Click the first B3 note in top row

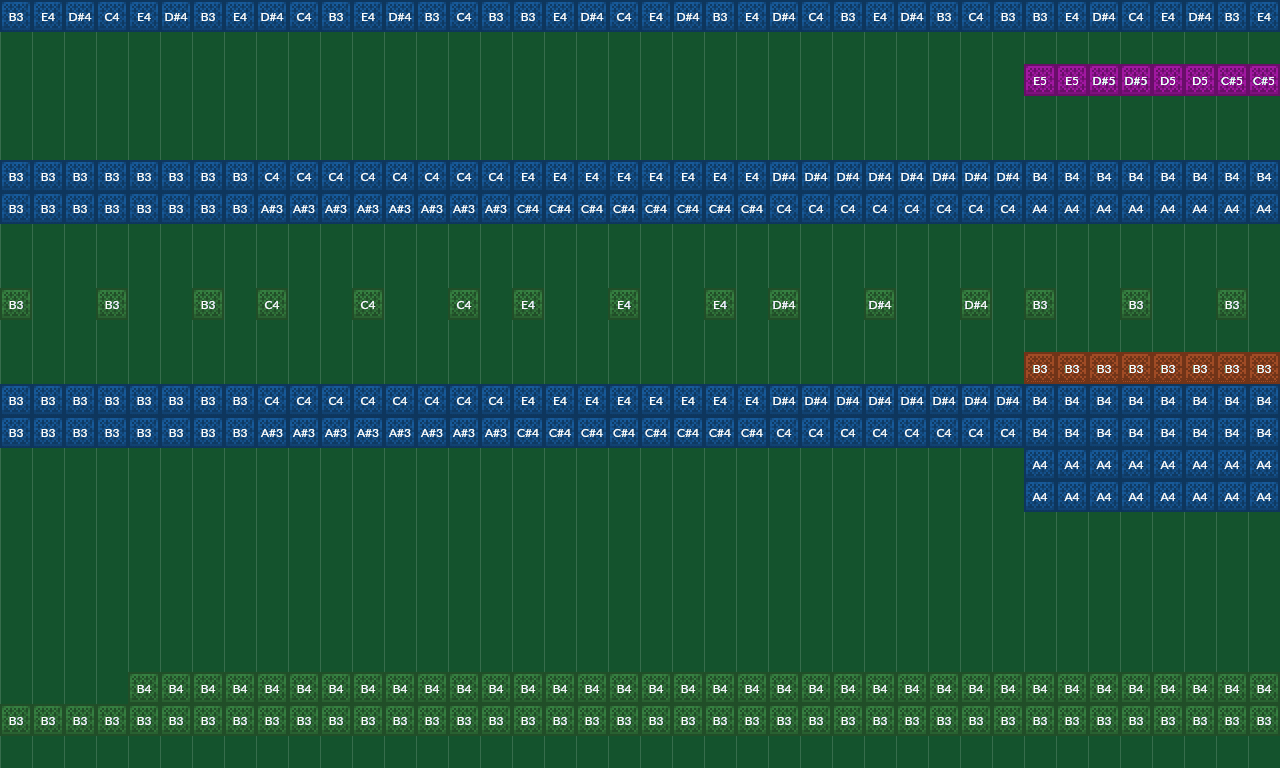[x=16, y=17]
